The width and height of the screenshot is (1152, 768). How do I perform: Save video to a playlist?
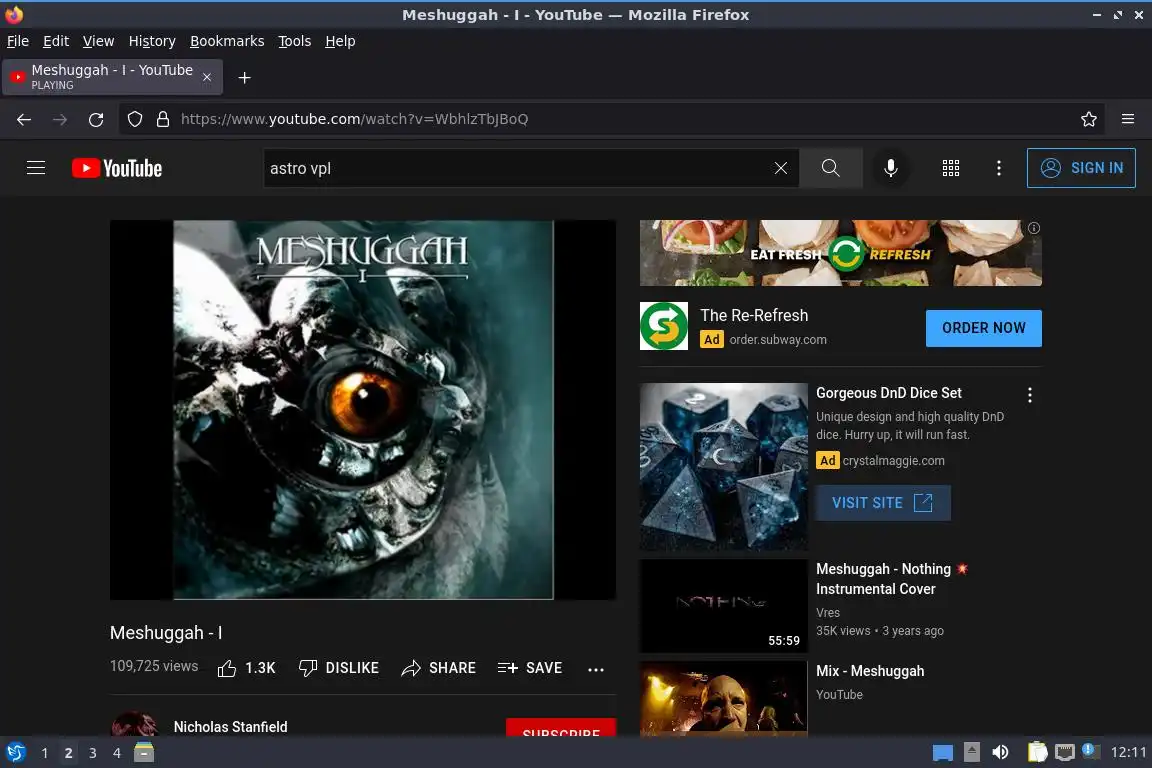point(530,668)
